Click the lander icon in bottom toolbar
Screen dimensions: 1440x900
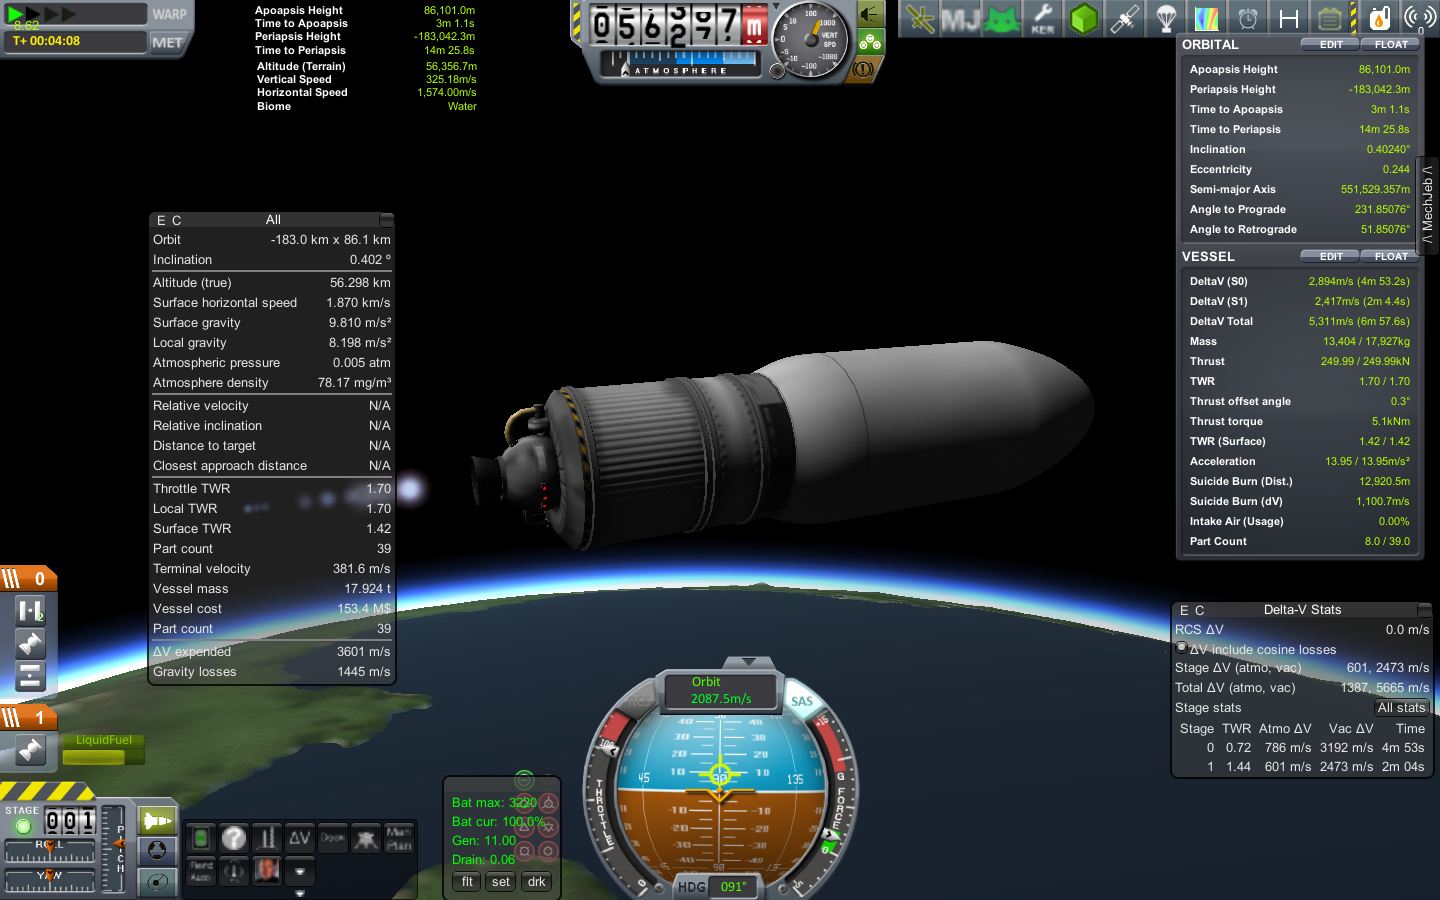point(366,838)
